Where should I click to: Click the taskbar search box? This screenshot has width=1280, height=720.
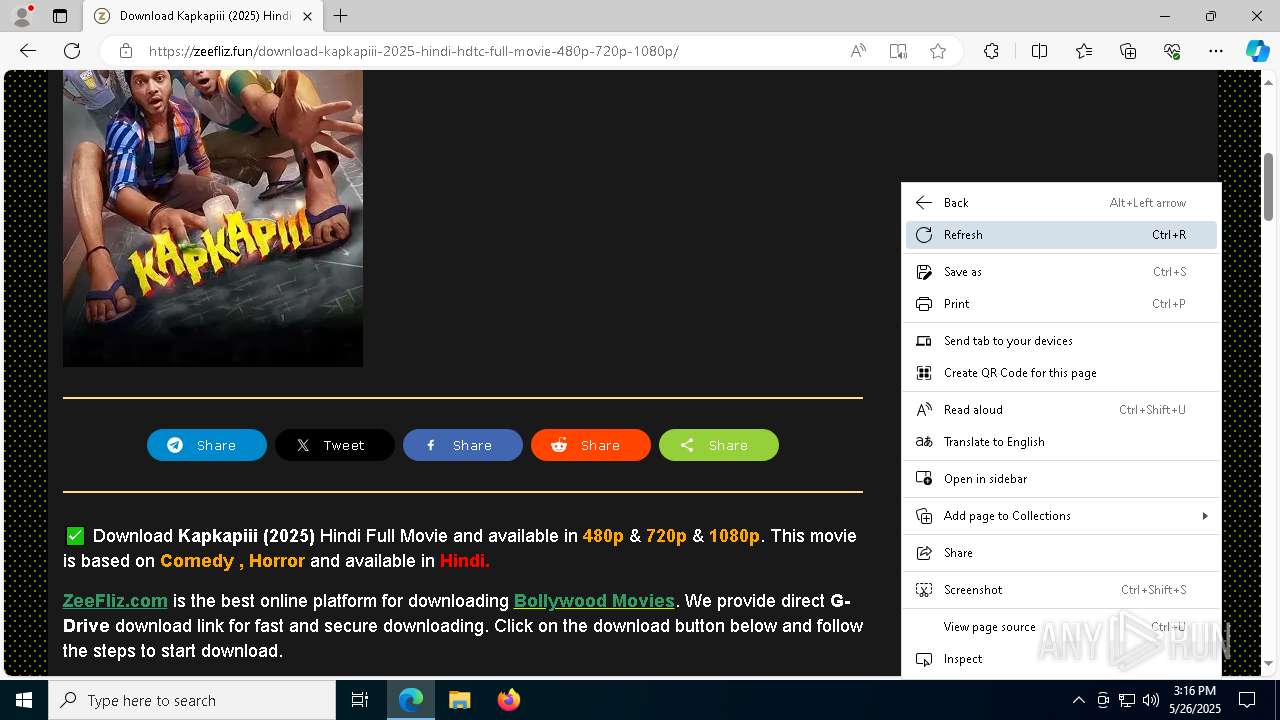pos(192,700)
